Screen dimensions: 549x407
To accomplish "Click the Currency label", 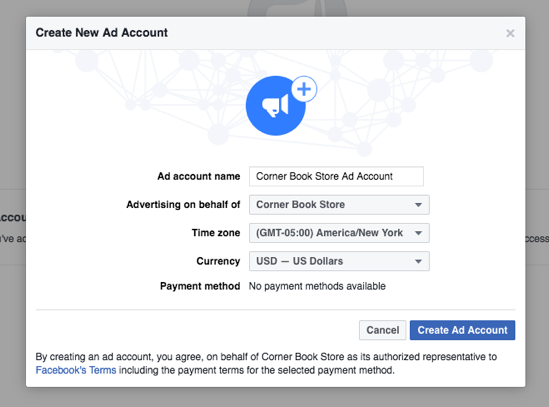I will point(218,261).
